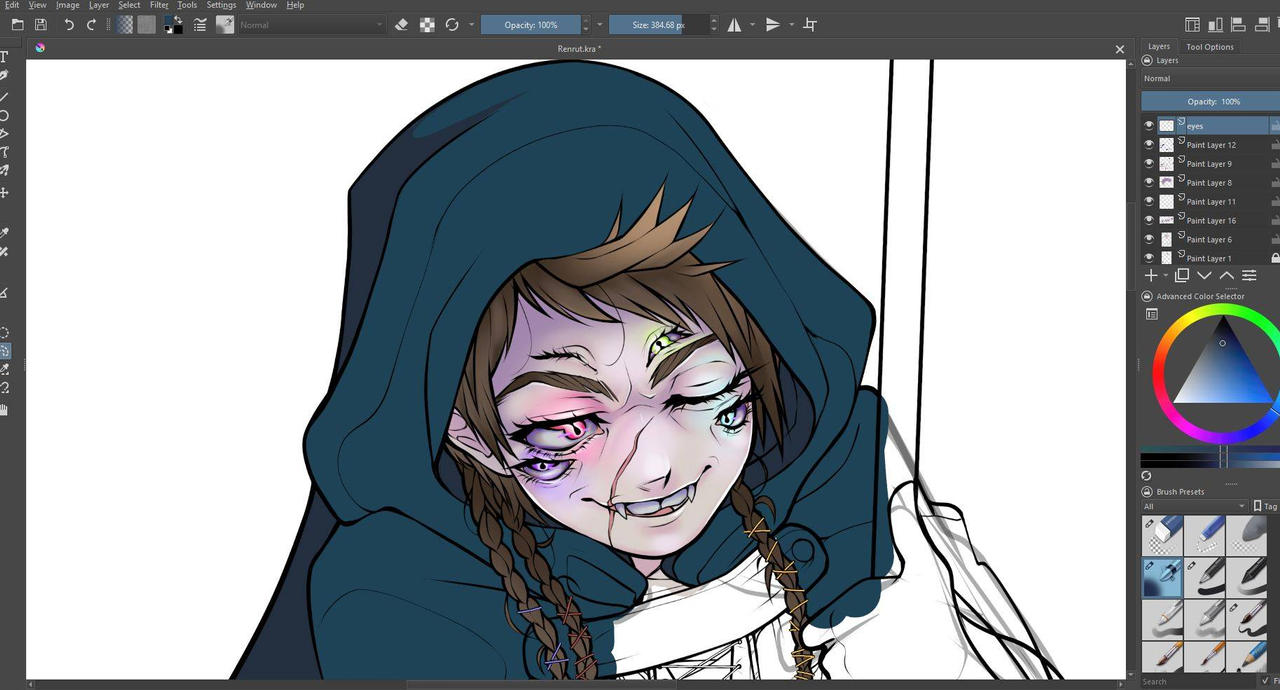Switch to the Layers docker tab

tap(1159, 46)
